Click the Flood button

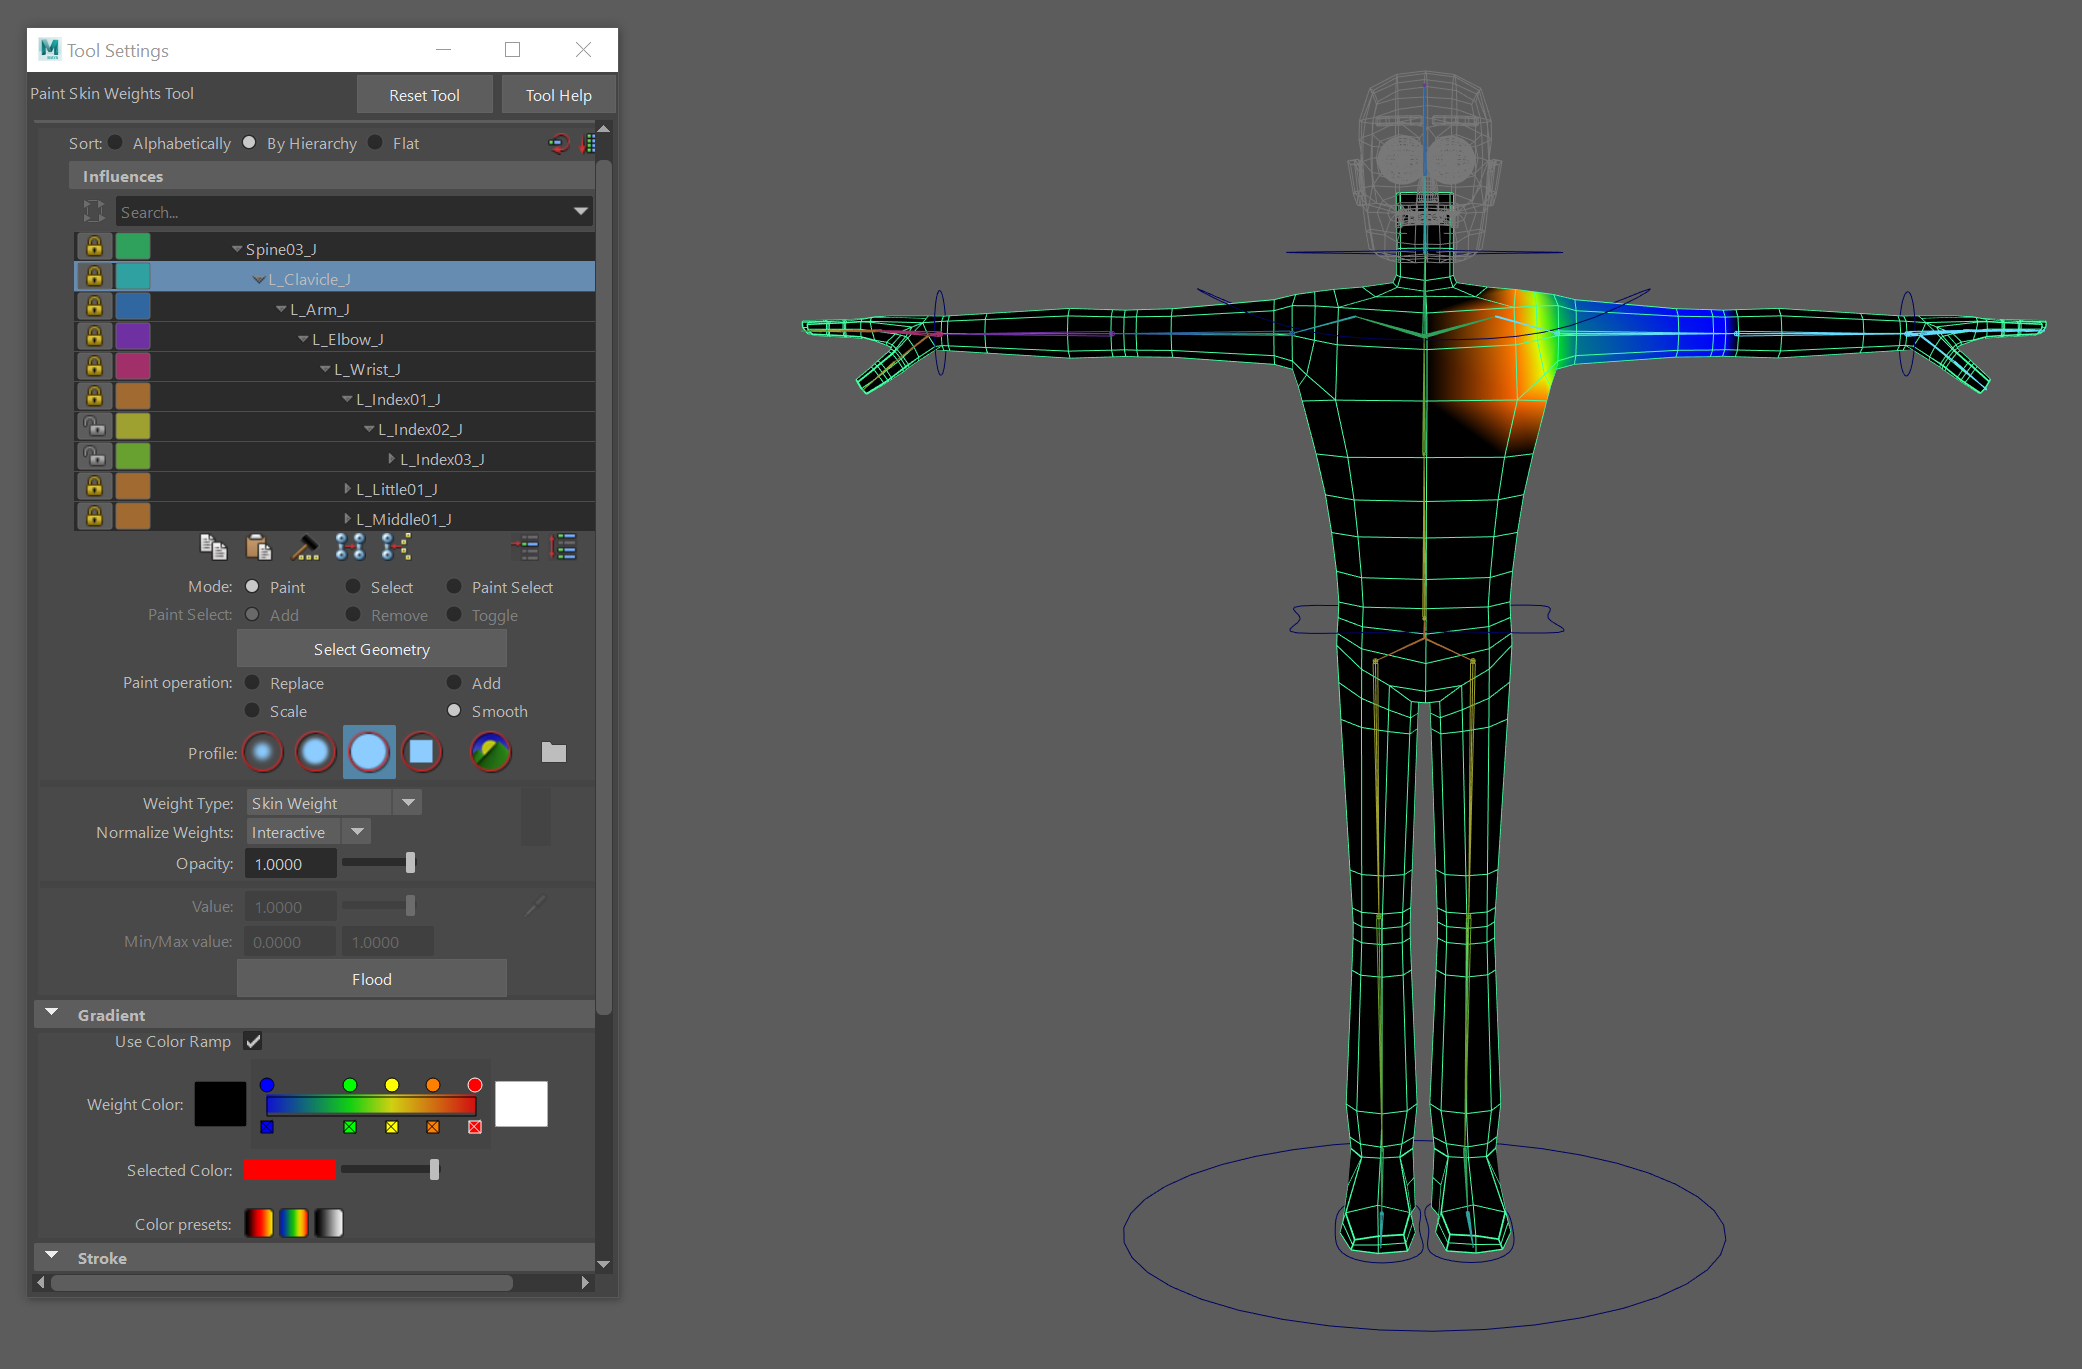pyautogui.click(x=371, y=979)
